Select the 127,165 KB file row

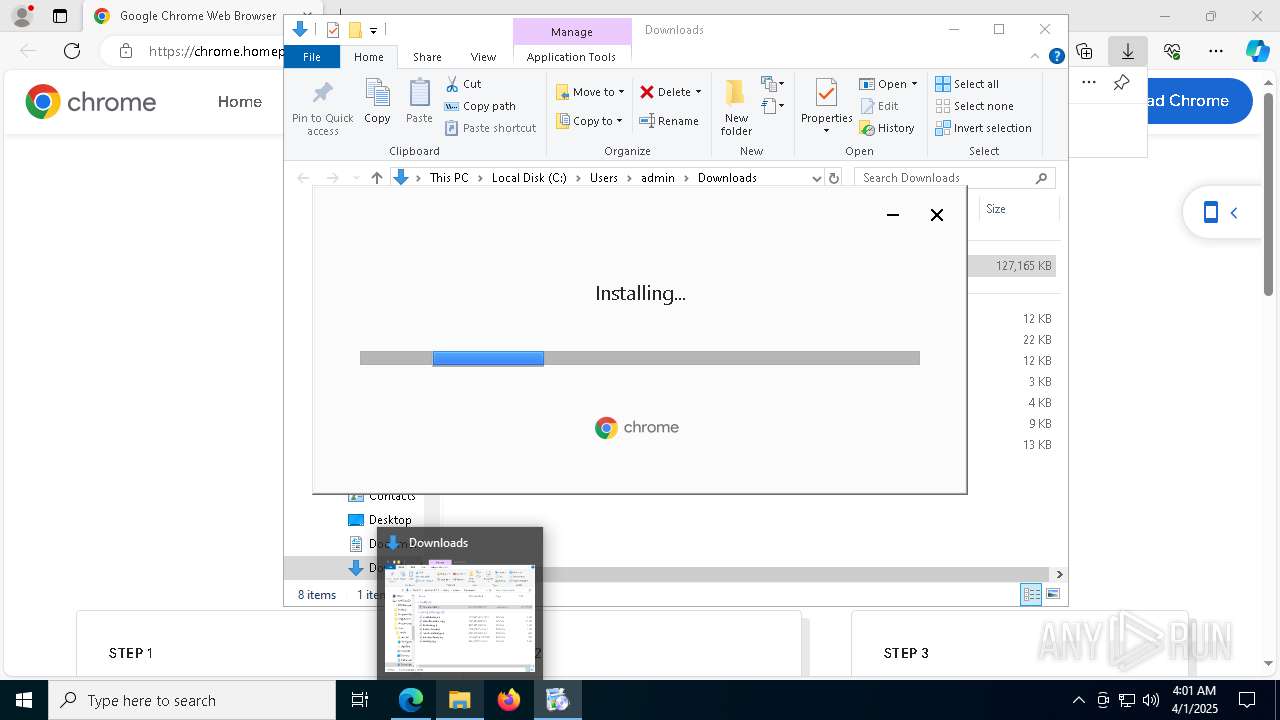(x=1013, y=266)
